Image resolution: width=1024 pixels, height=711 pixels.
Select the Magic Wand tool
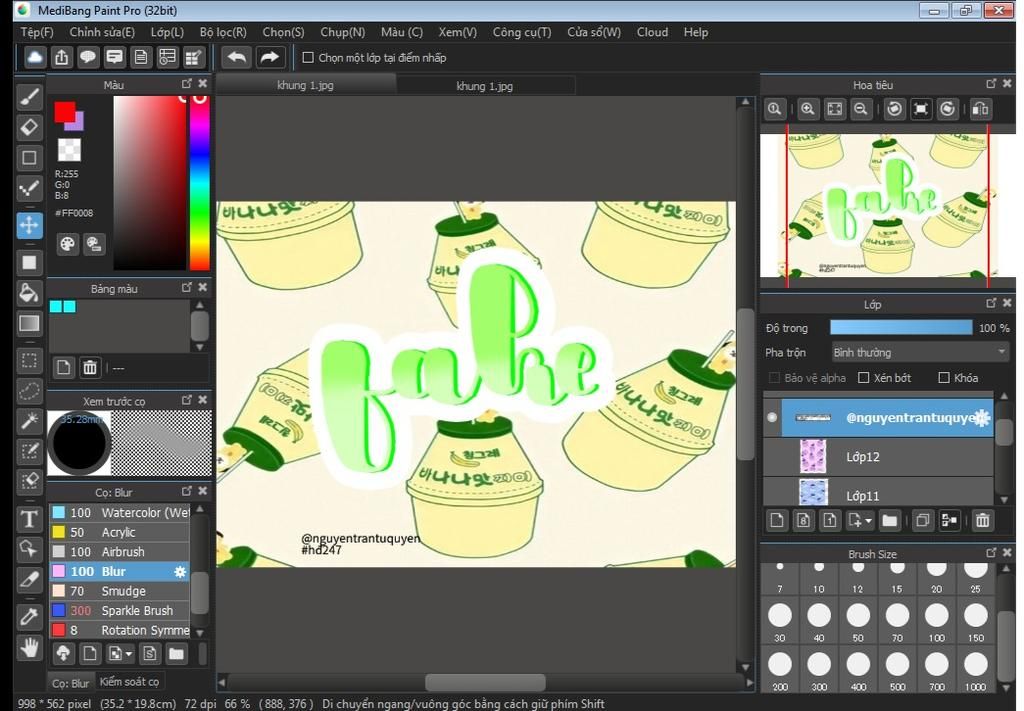tap(29, 421)
